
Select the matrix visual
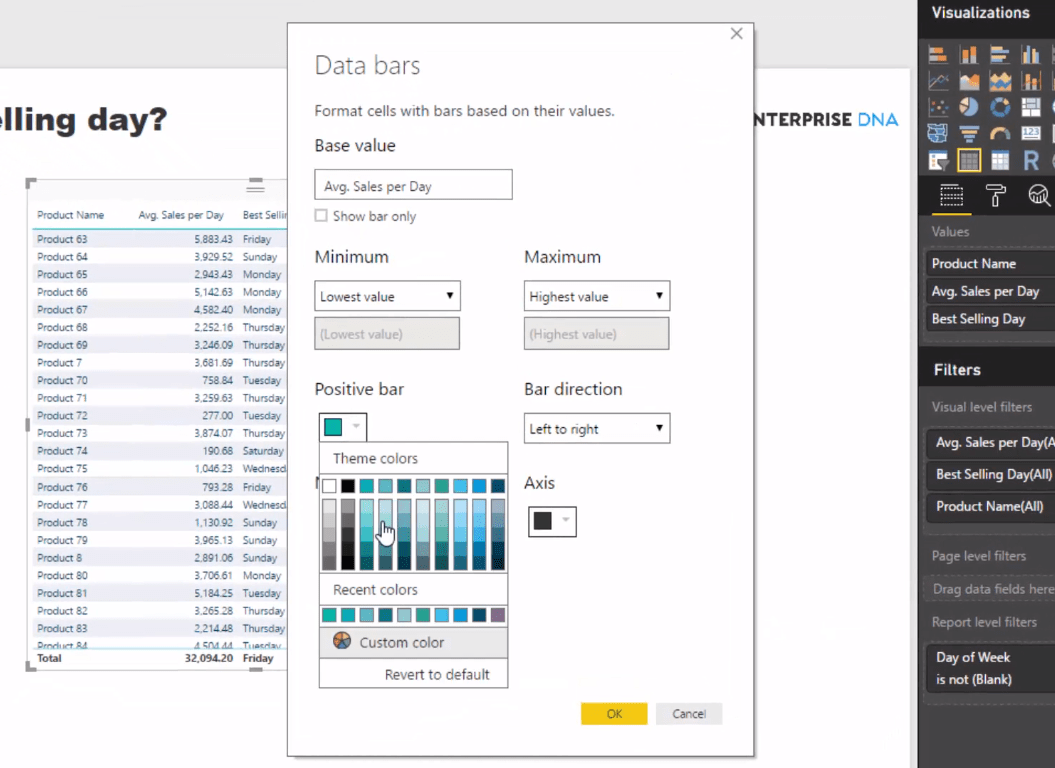pos(1000,160)
